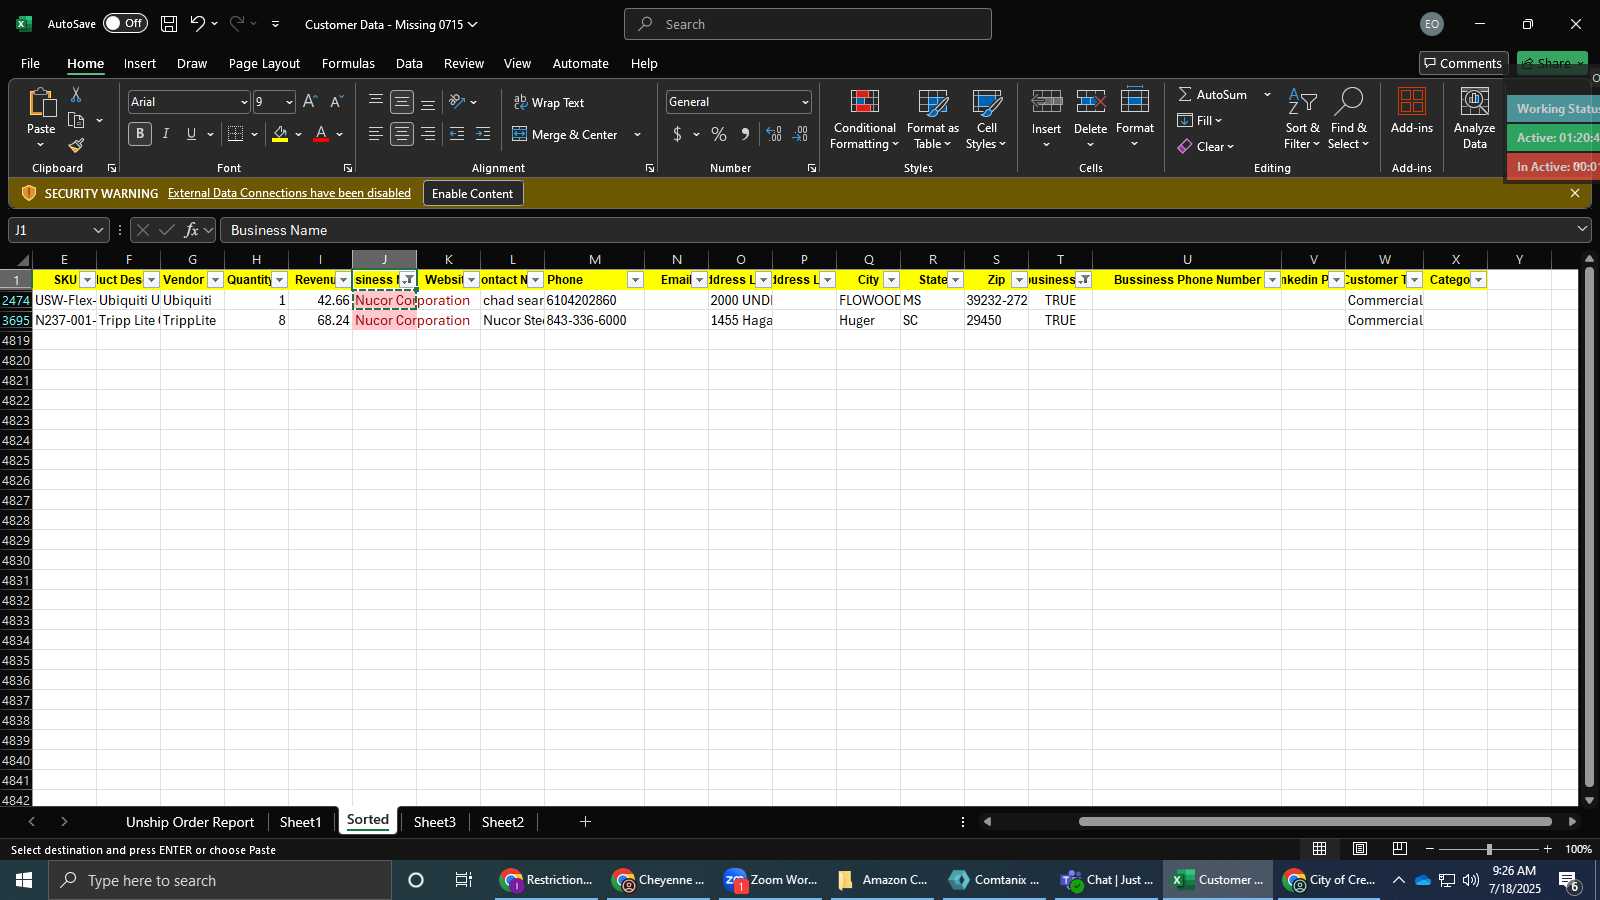
Task: Open the Insert ribbon tab
Action: 140,63
